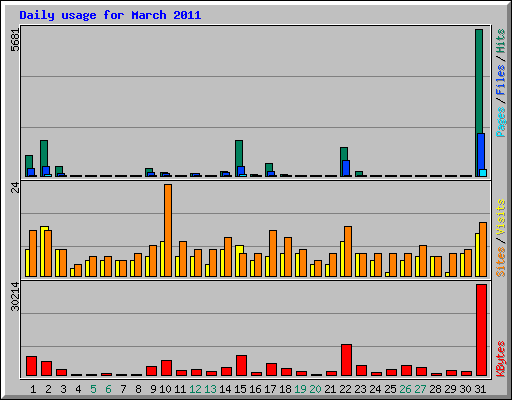Viewport: 512px width, 400px height.
Task: Click green weekend day 20 label
Action: 315,389
